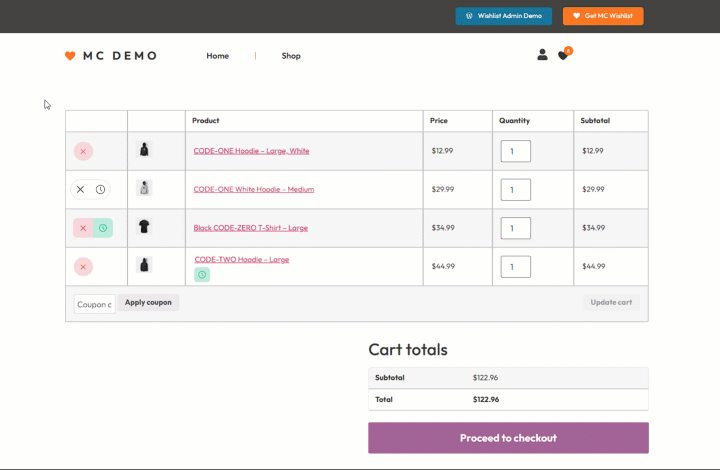Click Apply coupon button
This screenshot has height=470, width=720.
(148, 302)
